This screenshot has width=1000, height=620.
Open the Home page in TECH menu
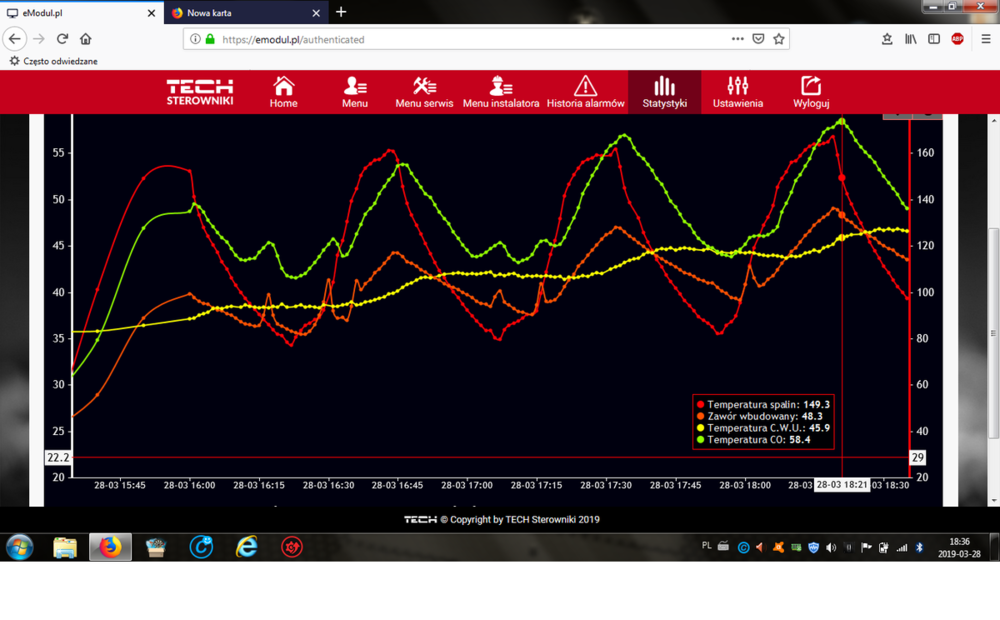point(283,92)
